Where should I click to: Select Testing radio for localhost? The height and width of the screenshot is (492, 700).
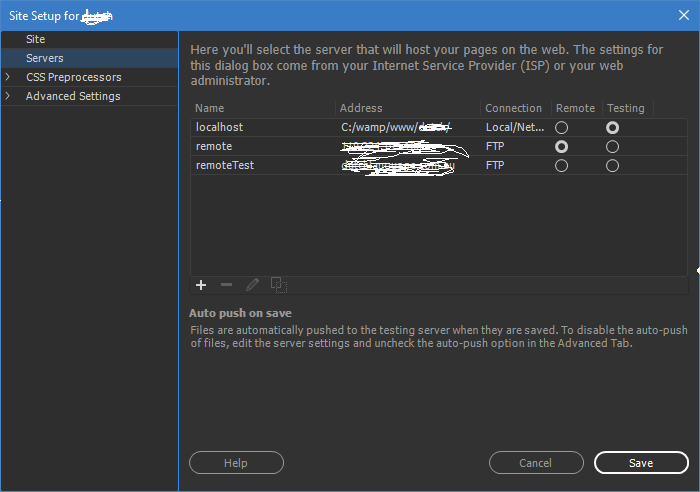pos(612,128)
